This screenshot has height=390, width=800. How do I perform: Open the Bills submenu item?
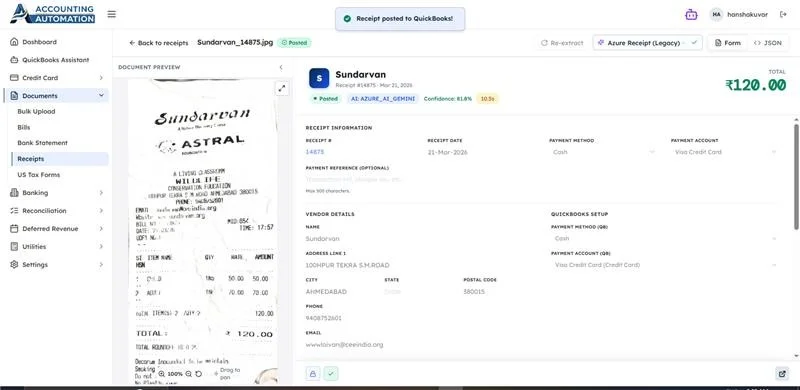tap(24, 127)
